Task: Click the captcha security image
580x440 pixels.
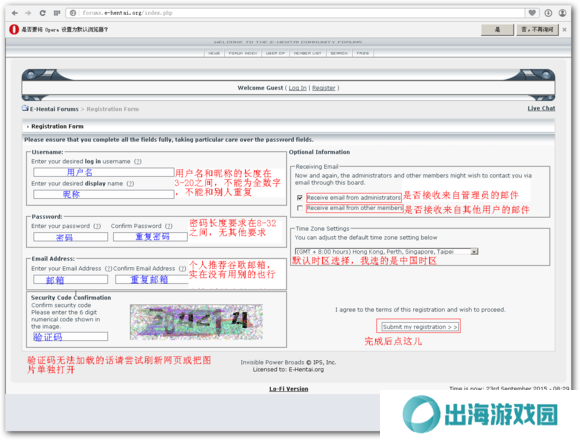Action: pos(196,322)
